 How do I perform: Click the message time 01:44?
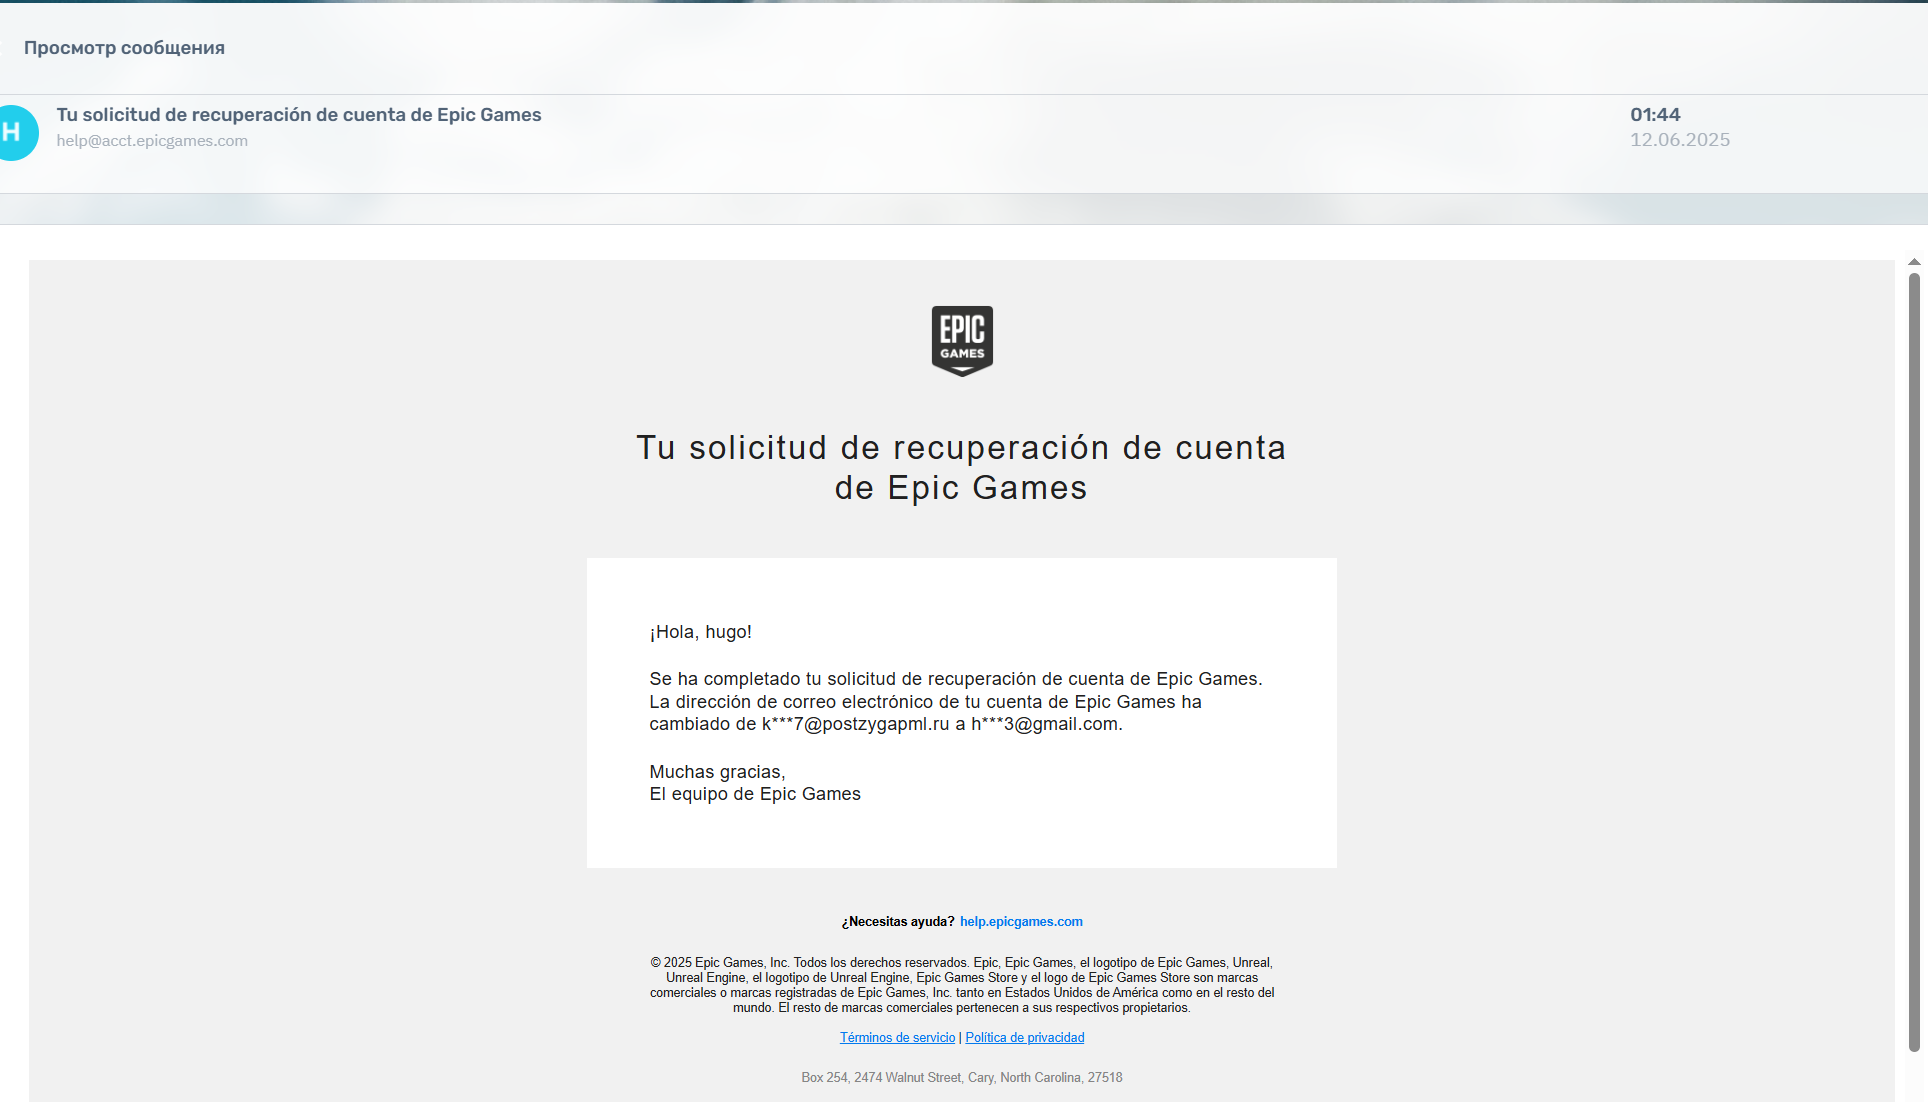pos(1655,115)
